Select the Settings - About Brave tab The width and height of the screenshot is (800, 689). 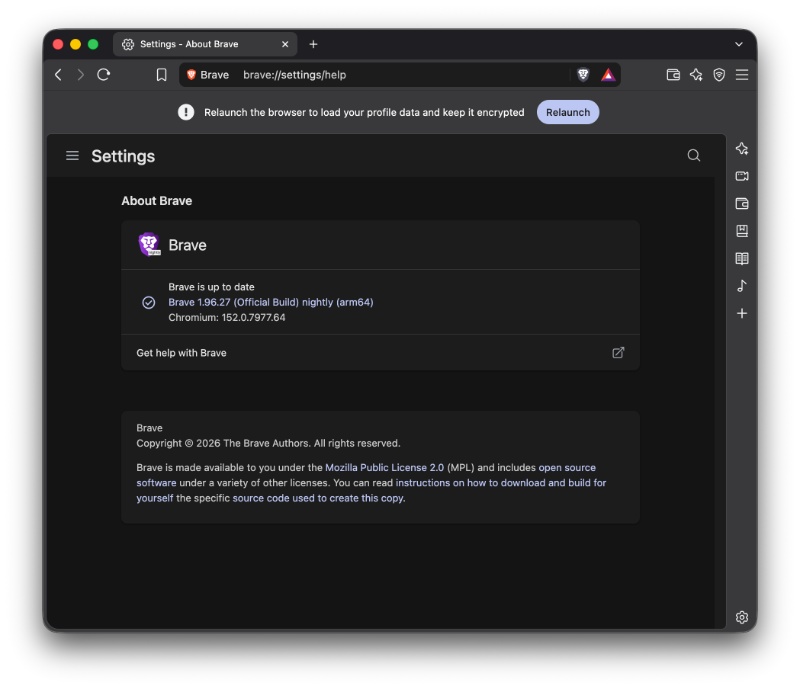click(x=205, y=44)
